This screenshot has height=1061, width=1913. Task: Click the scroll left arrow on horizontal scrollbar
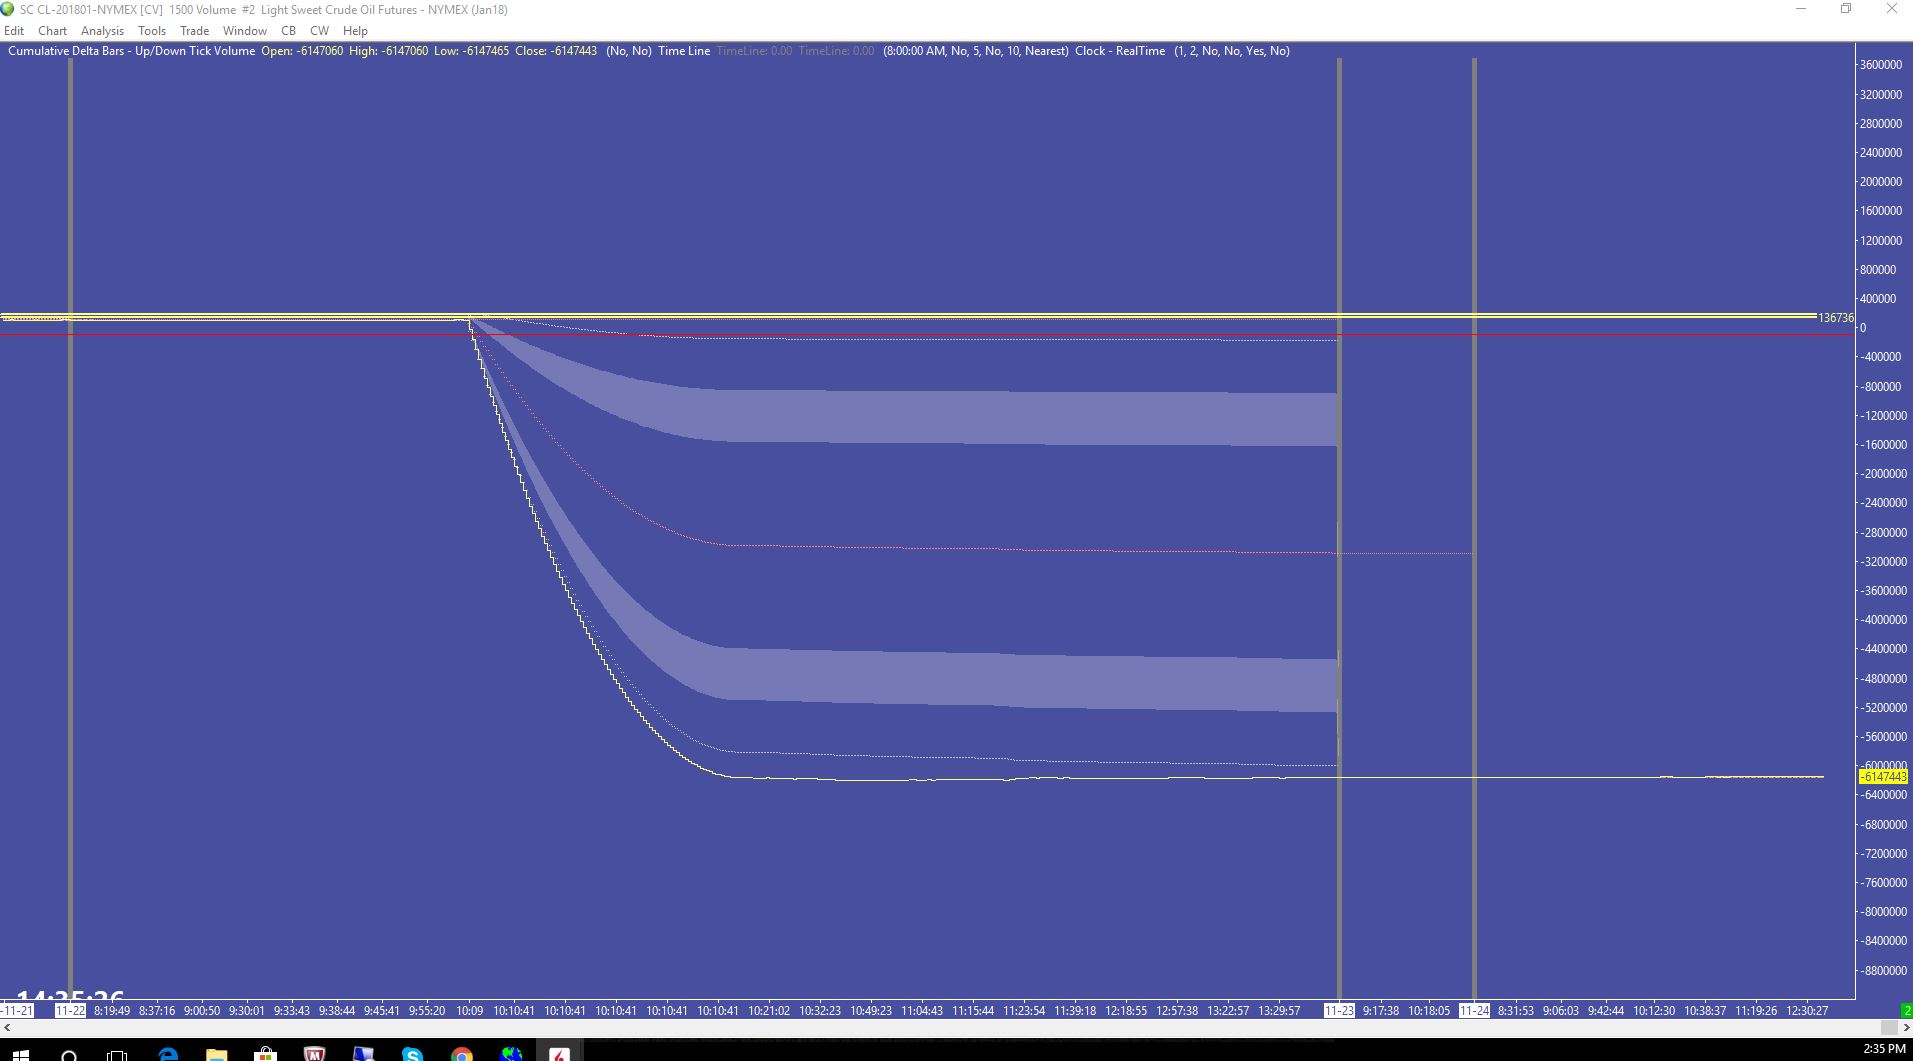pyautogui.click(x=7, y=1027)
